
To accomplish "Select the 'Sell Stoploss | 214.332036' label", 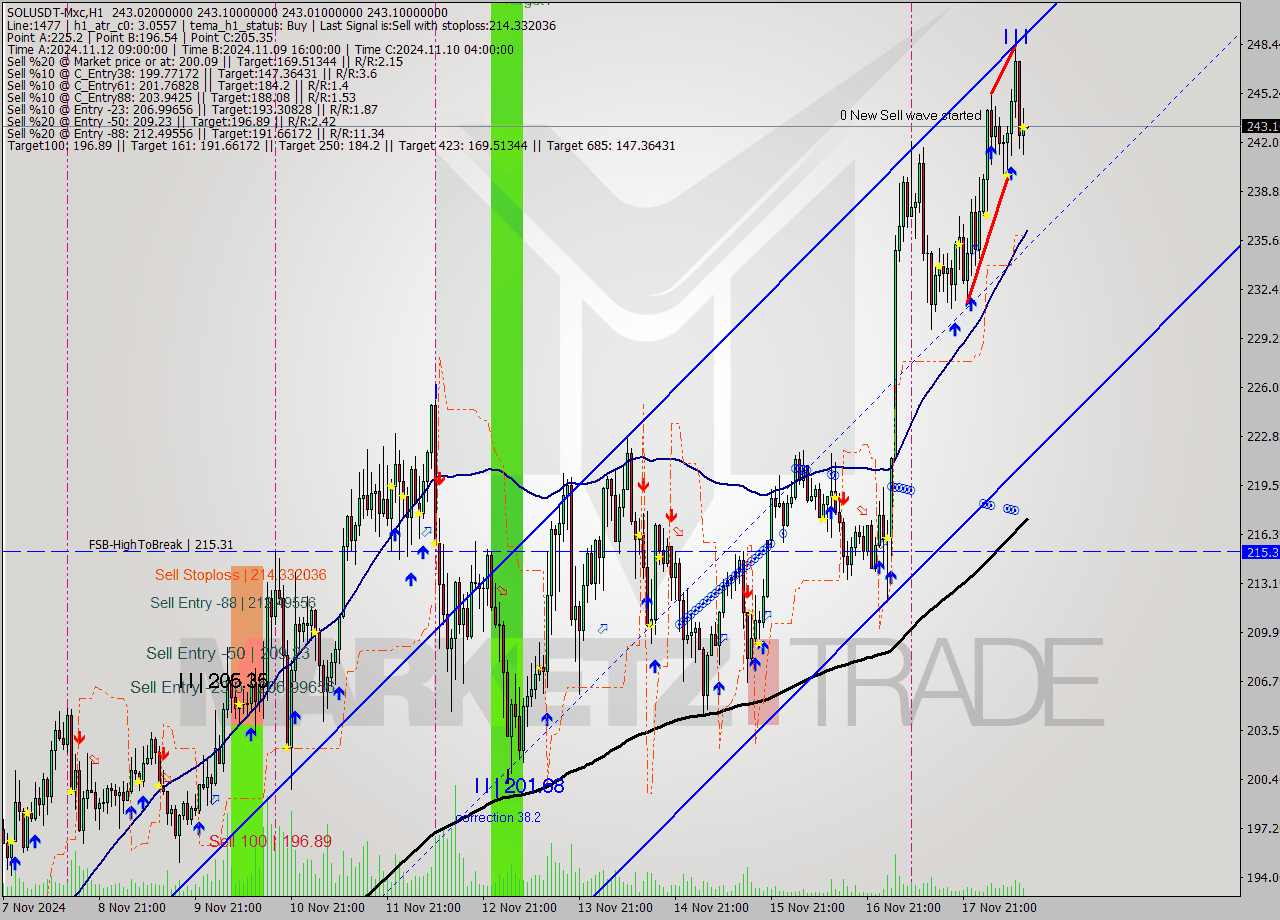I will 240,575.
